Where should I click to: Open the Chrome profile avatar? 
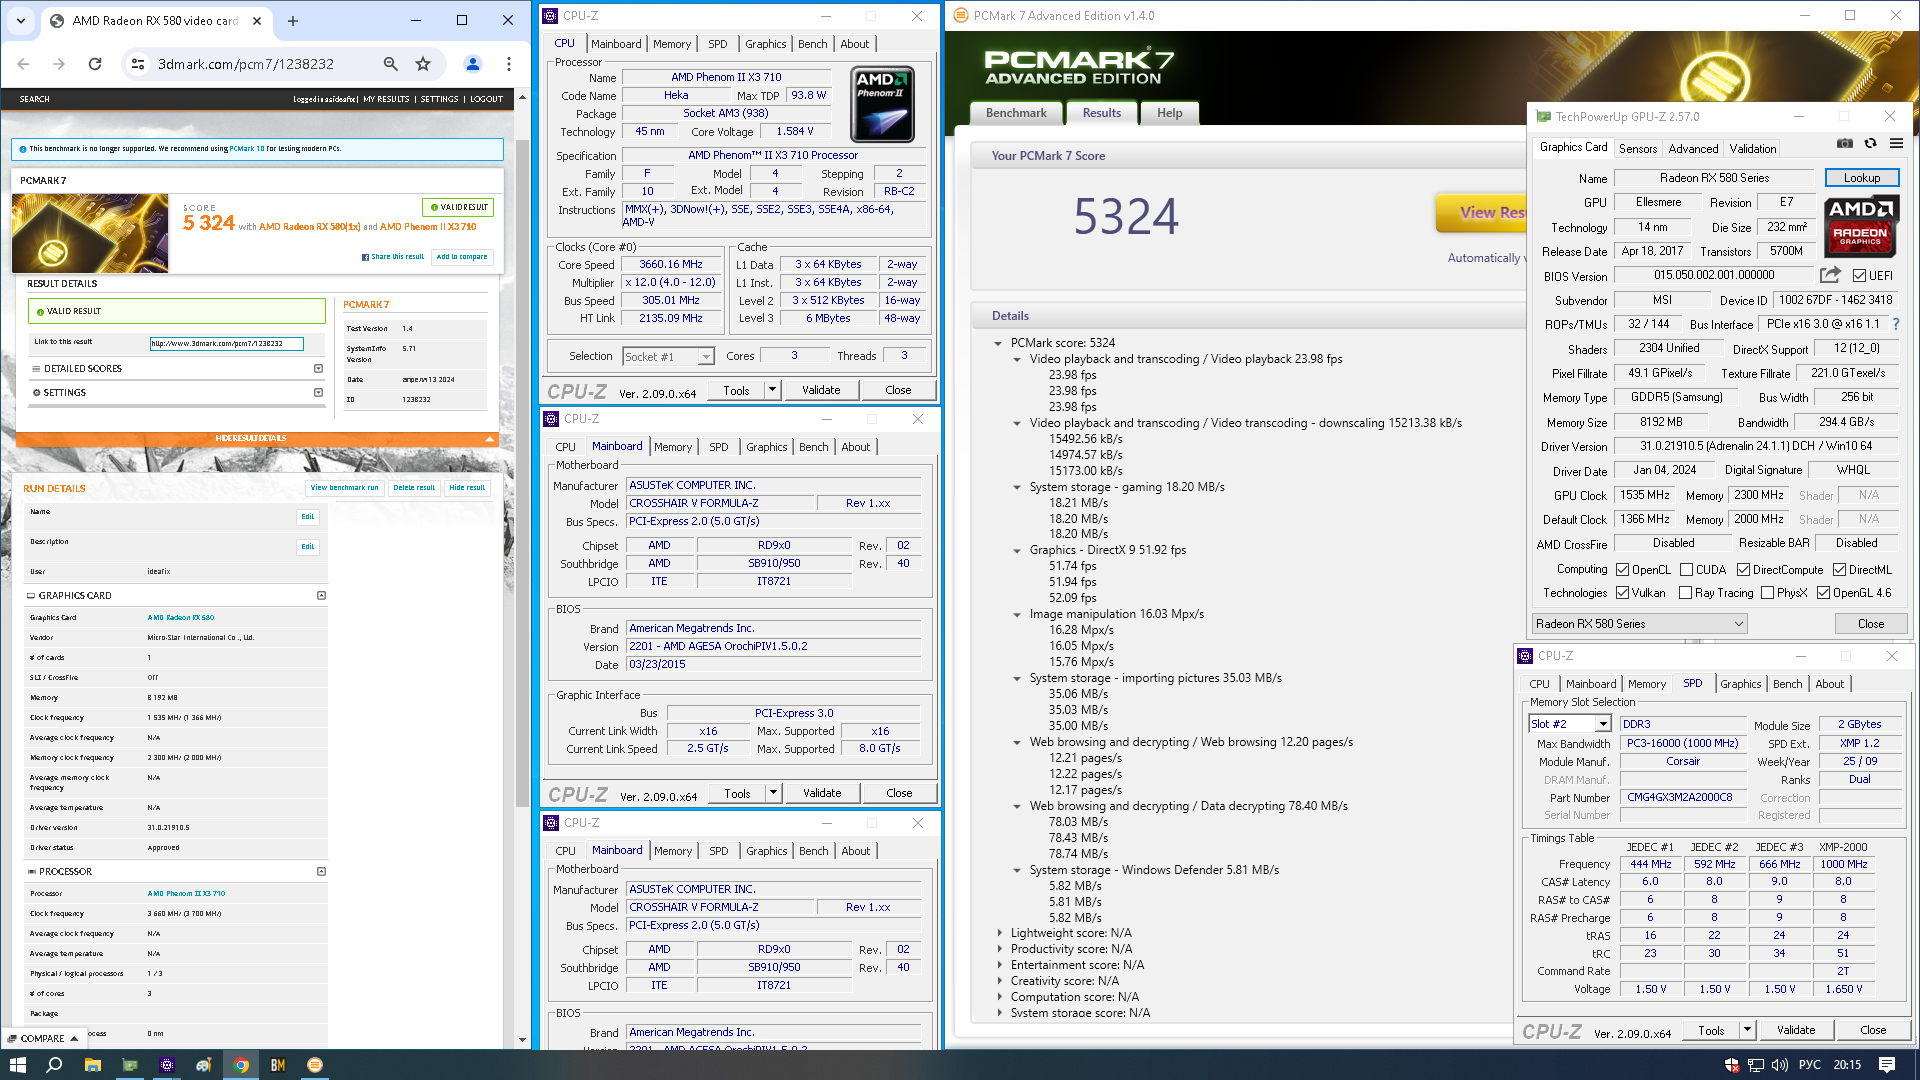[x=473, y=64]
